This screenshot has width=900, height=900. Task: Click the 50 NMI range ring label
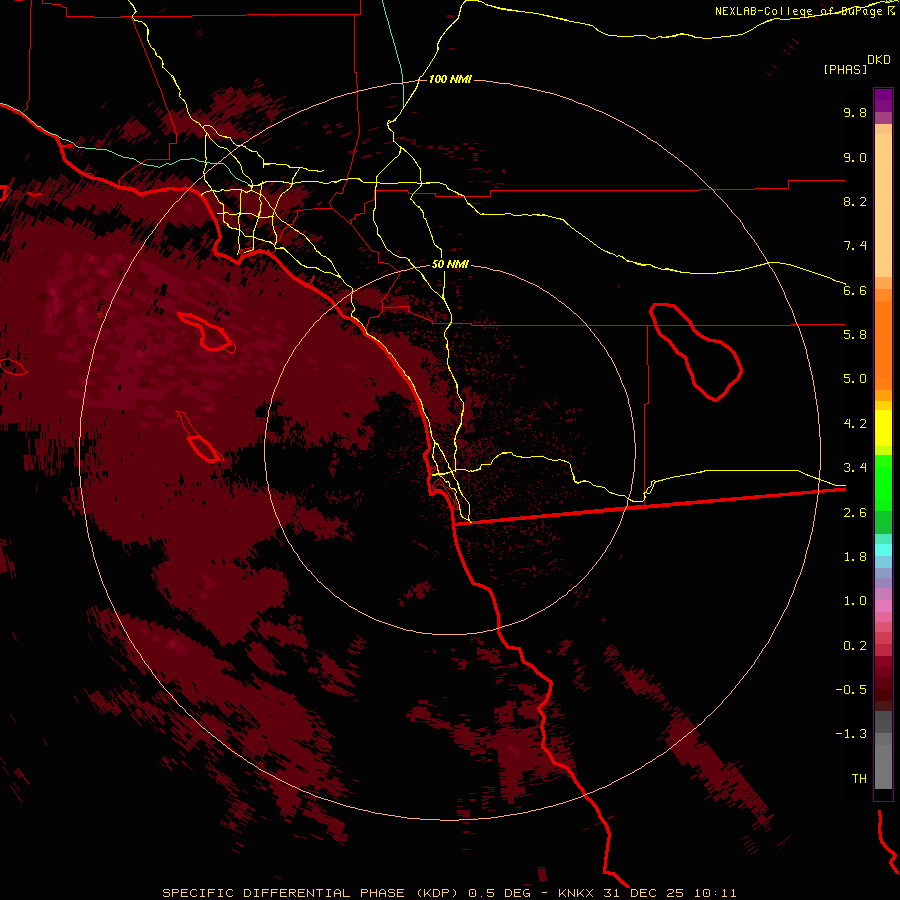(x=450, y=265)
